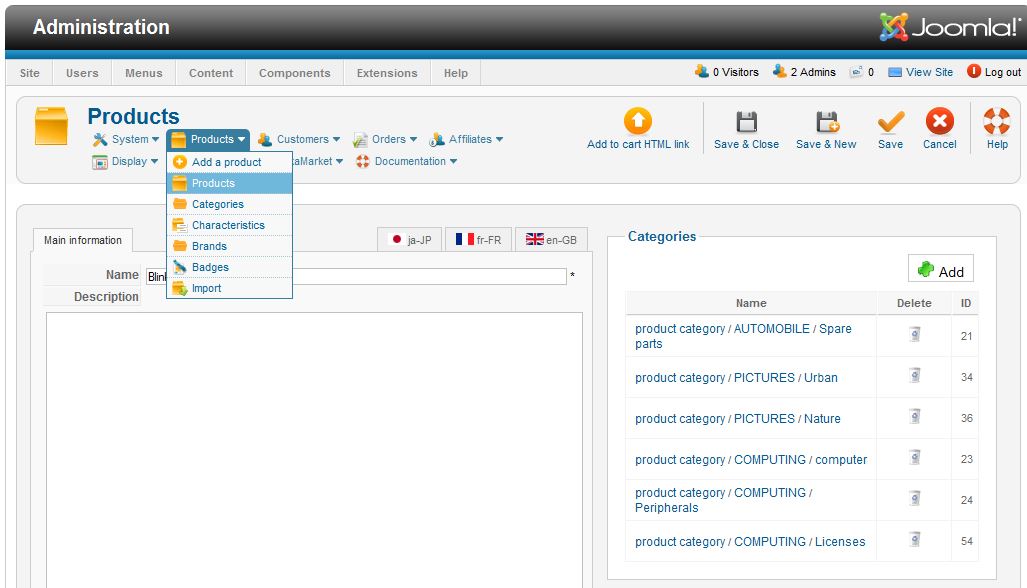Delete the PICTURES / Urban category
This screenshot has height=588, width=1027.
(915, 376)
